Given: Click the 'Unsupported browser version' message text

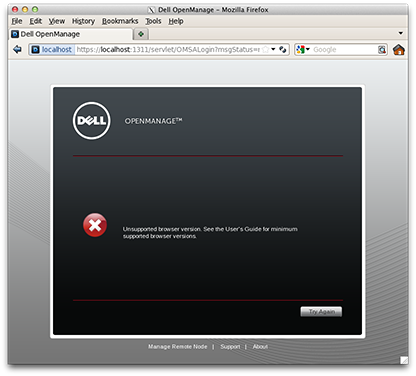Looking at the screenshot, I should pos(210,233).
